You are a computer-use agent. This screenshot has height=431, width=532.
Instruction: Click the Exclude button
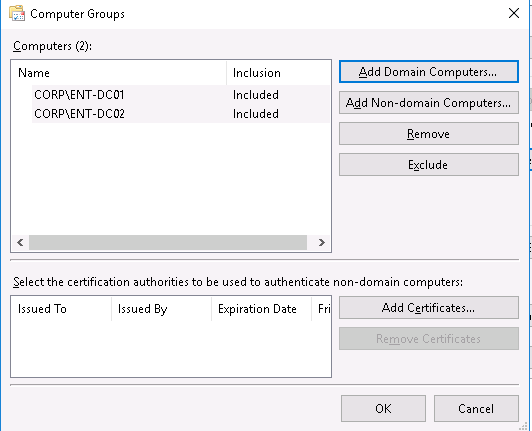point(429,165)
